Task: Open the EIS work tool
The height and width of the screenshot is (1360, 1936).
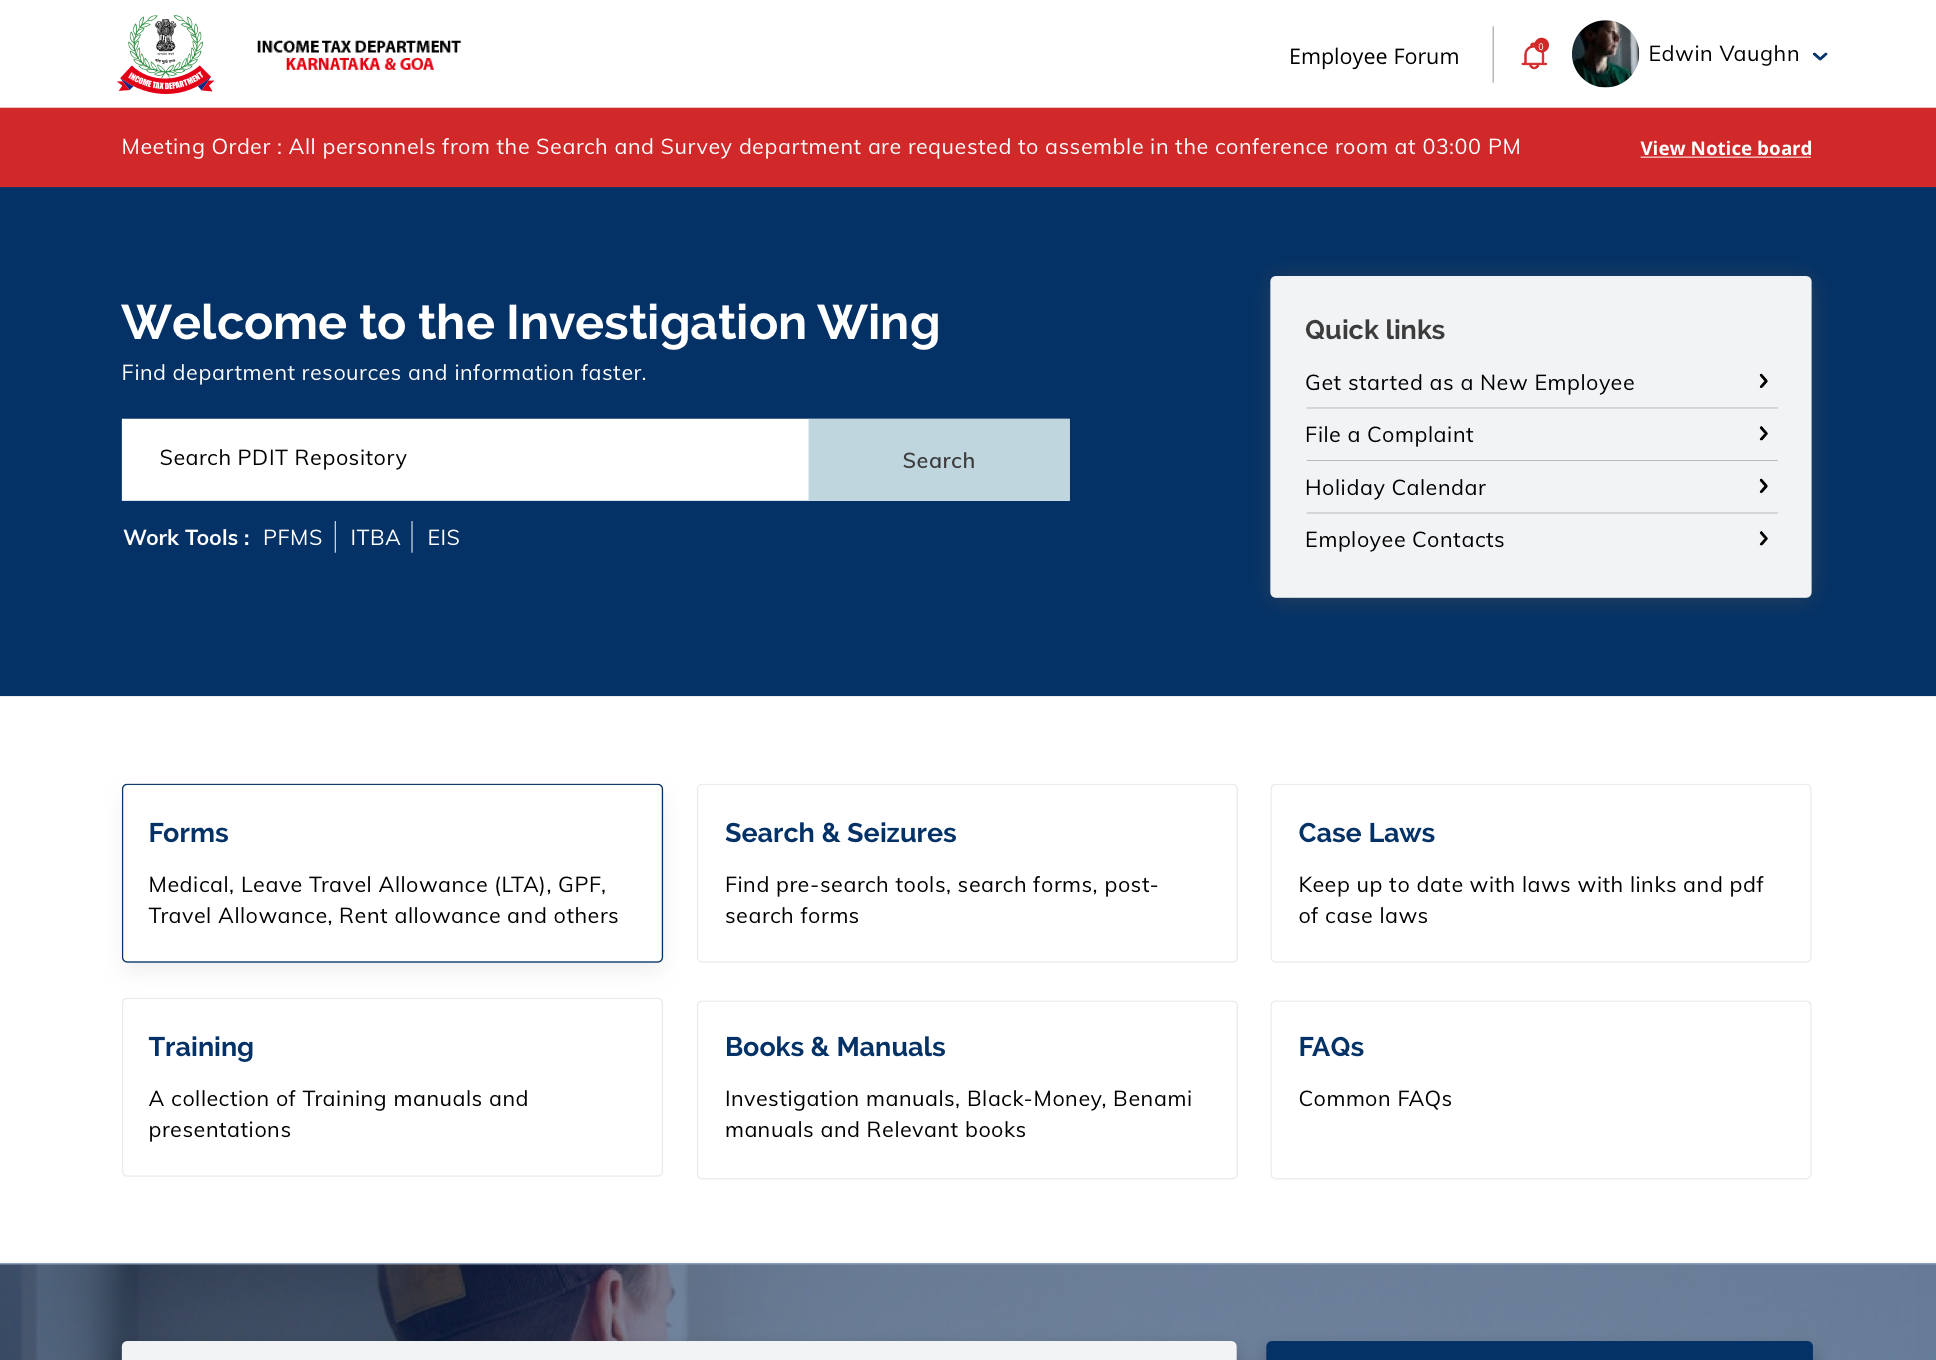Action: [x=443, y=537]
